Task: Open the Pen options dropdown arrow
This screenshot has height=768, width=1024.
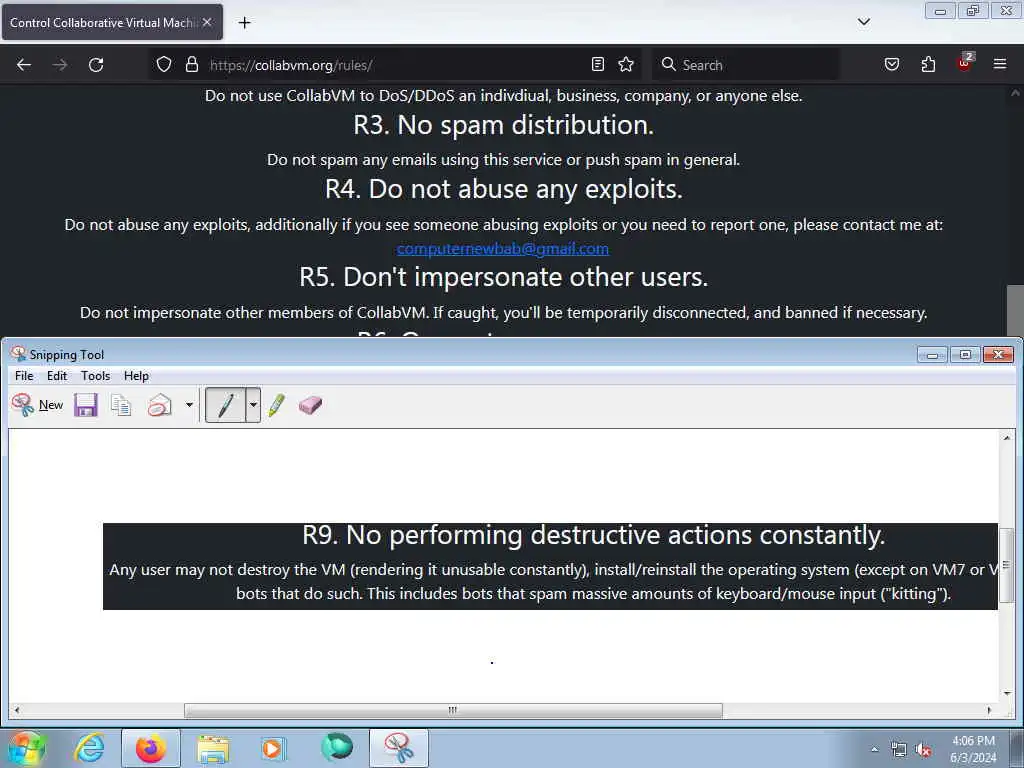Action: pyautogui.click(x=253, y=405)
